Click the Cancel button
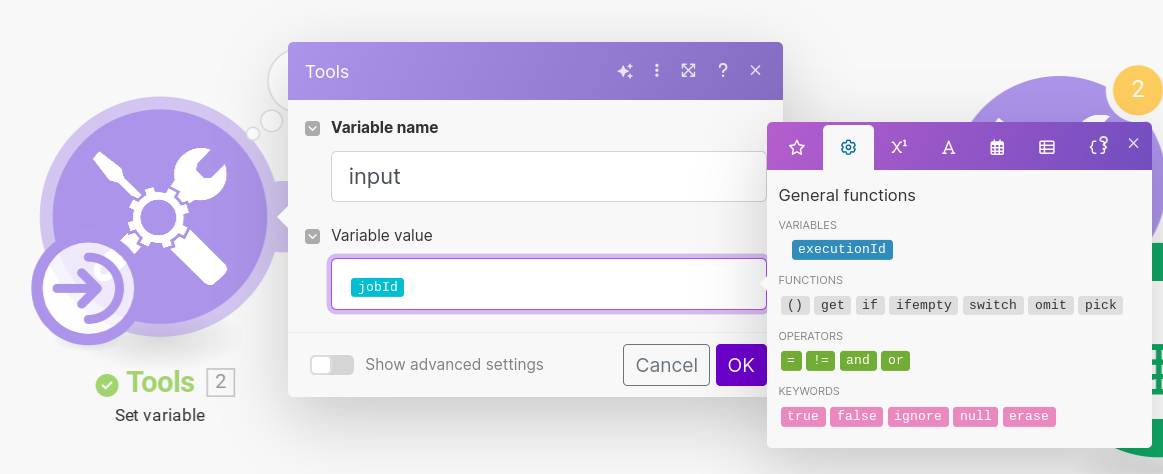 click(x=666, y=365)
